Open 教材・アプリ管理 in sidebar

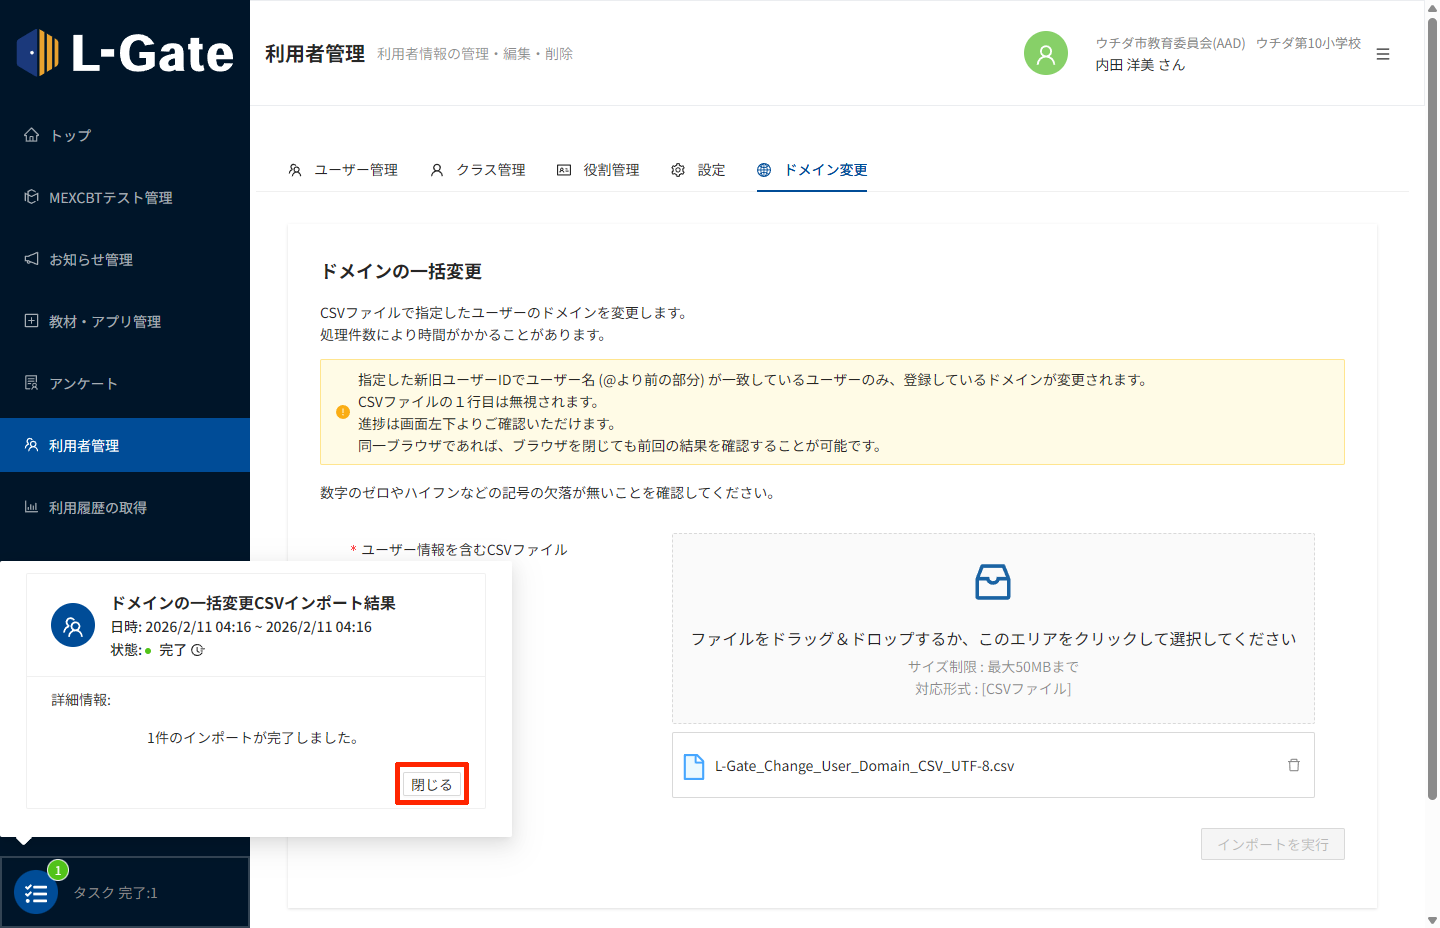(104, 322)
